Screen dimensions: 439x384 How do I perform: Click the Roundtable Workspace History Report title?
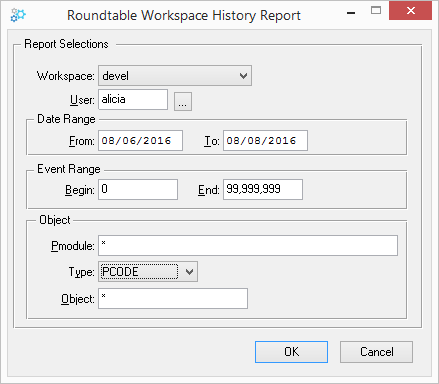tap(184, 15)
